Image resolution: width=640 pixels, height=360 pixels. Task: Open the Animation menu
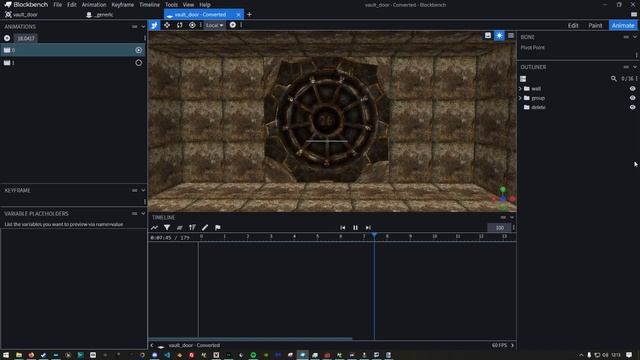coord(94,5)
